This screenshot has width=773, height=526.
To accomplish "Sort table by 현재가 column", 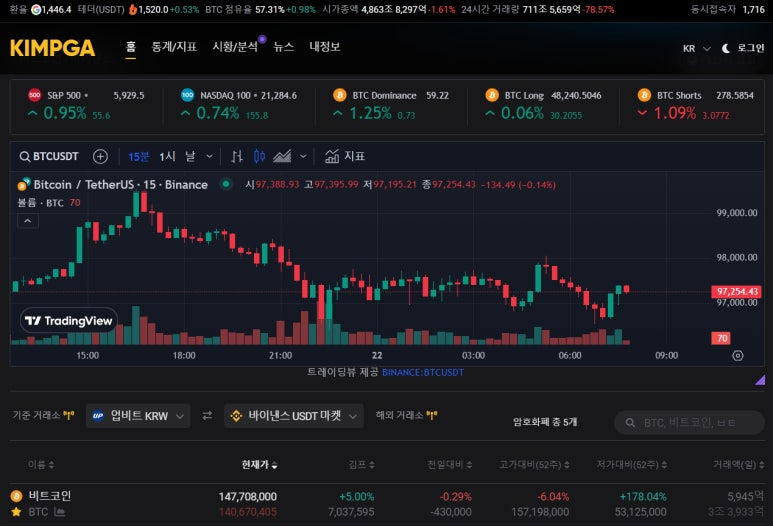I will pyautogui.click(x=259, y=464).
